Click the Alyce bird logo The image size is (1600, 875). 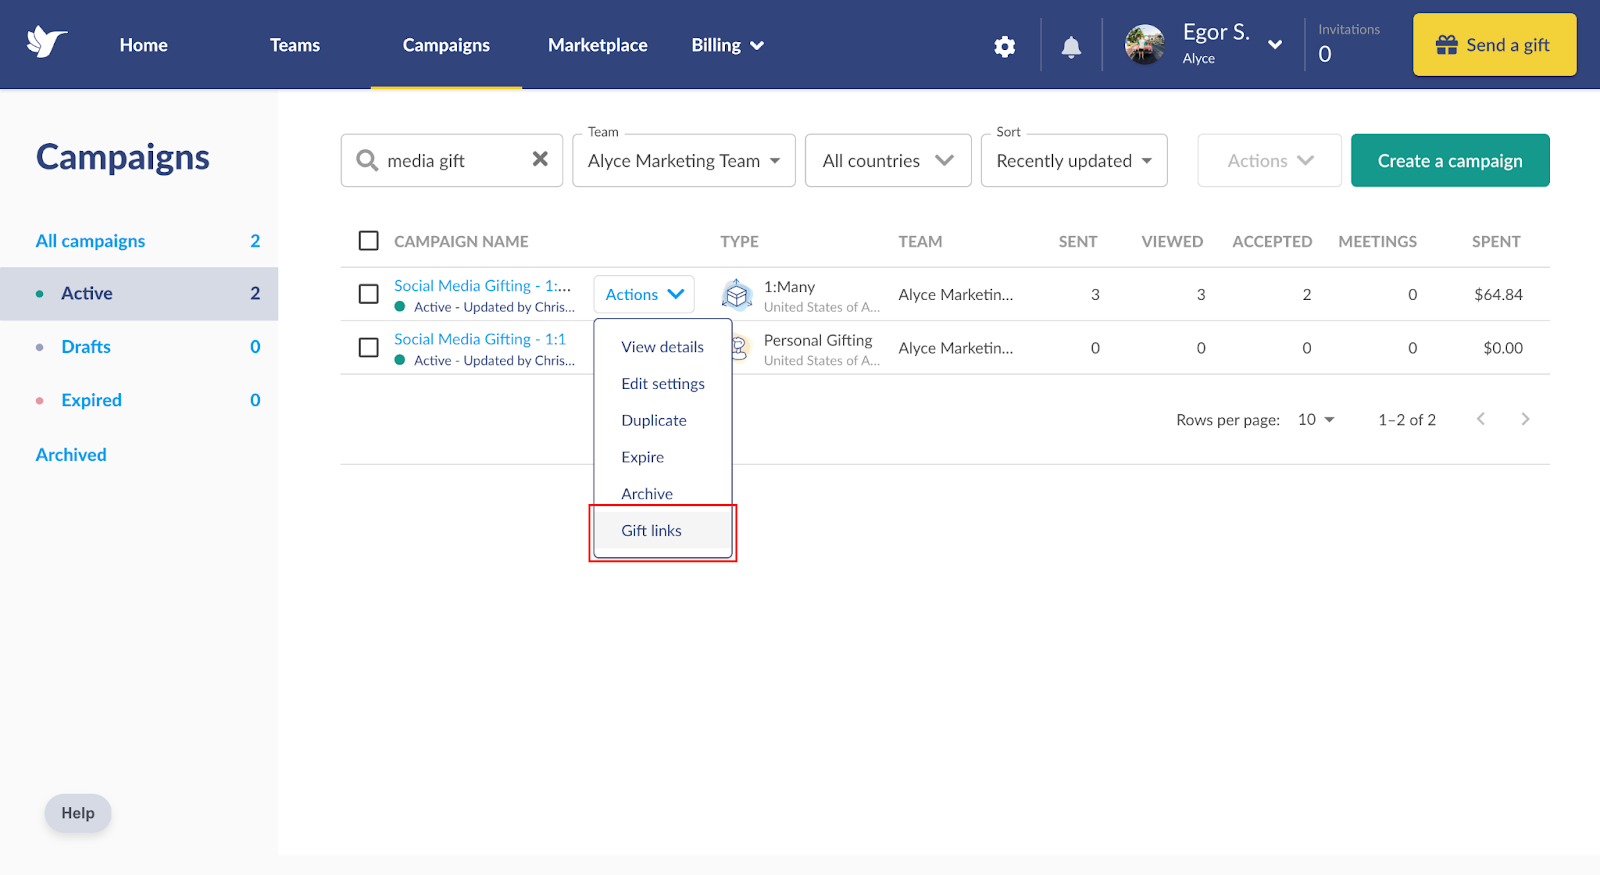pos(47,43)
